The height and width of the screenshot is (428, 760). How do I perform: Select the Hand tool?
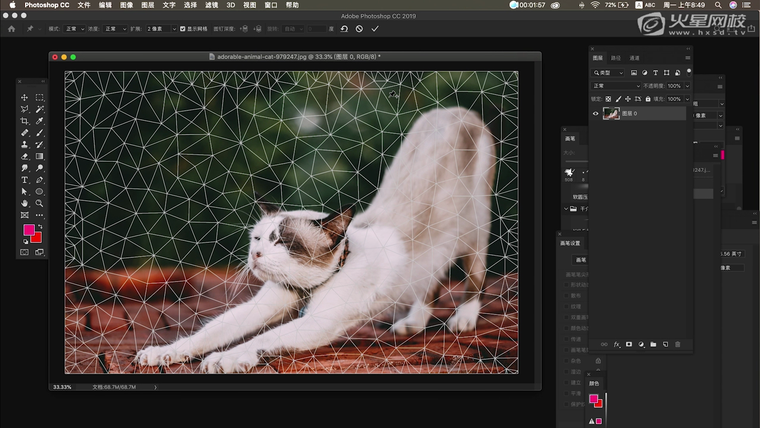25,203
